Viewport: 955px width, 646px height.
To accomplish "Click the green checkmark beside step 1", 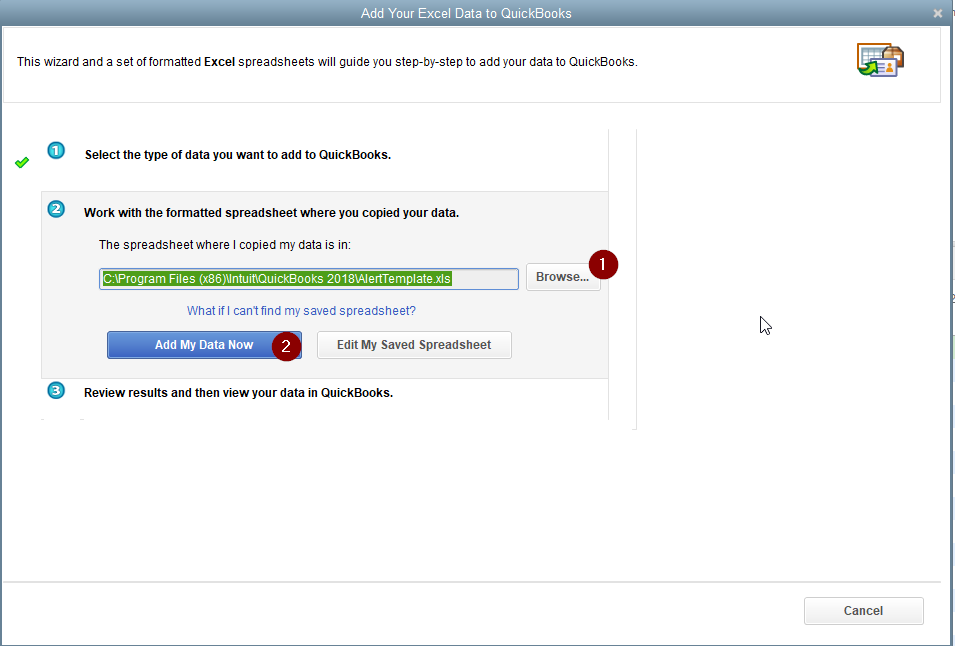I will point(22,163).
